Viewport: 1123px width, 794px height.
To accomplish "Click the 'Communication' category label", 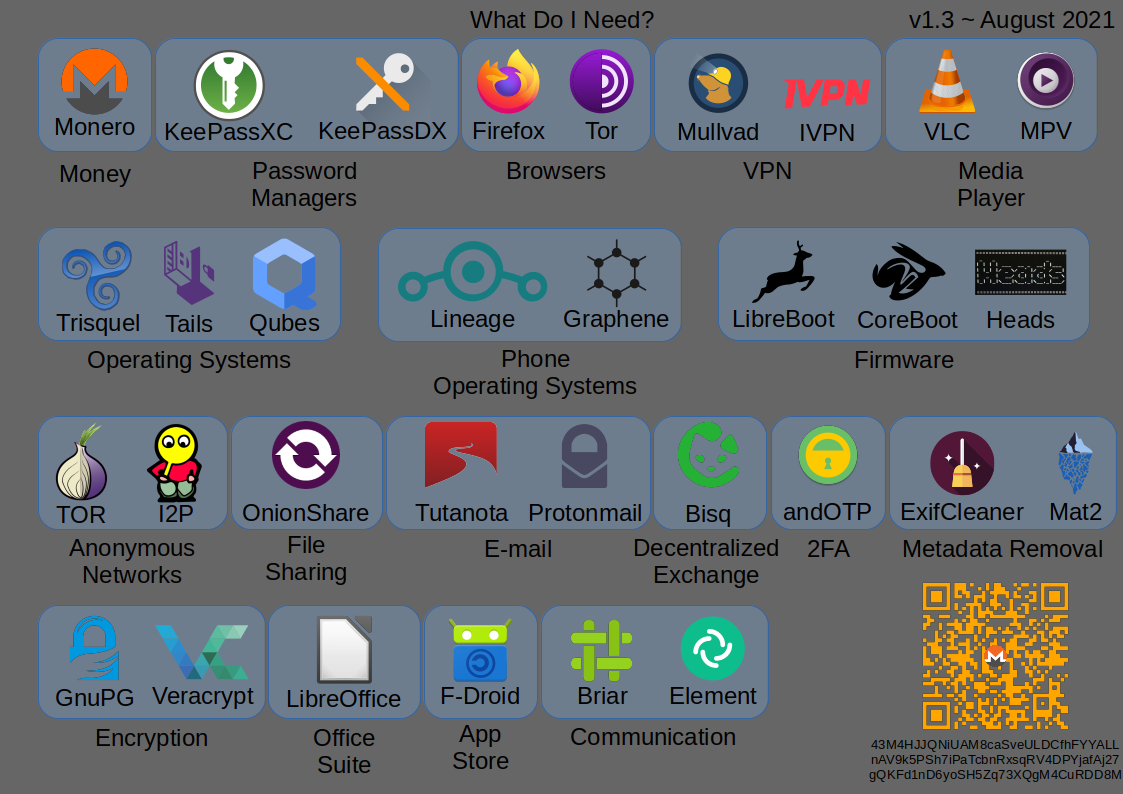I will tap(653, 737).
